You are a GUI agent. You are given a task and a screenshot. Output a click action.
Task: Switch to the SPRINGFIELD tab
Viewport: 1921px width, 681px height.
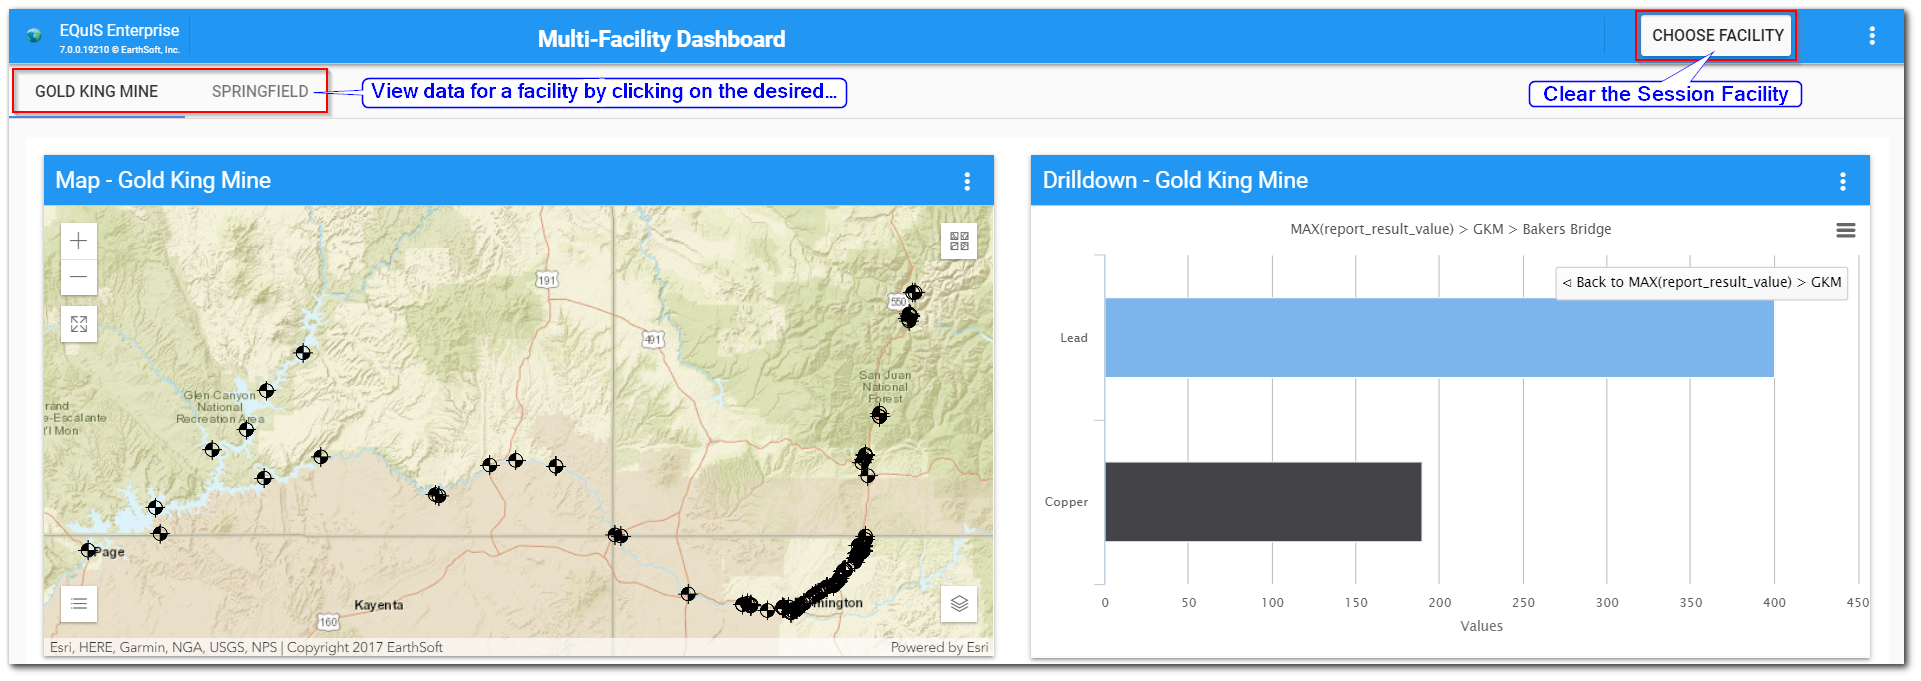pos(260,91)
